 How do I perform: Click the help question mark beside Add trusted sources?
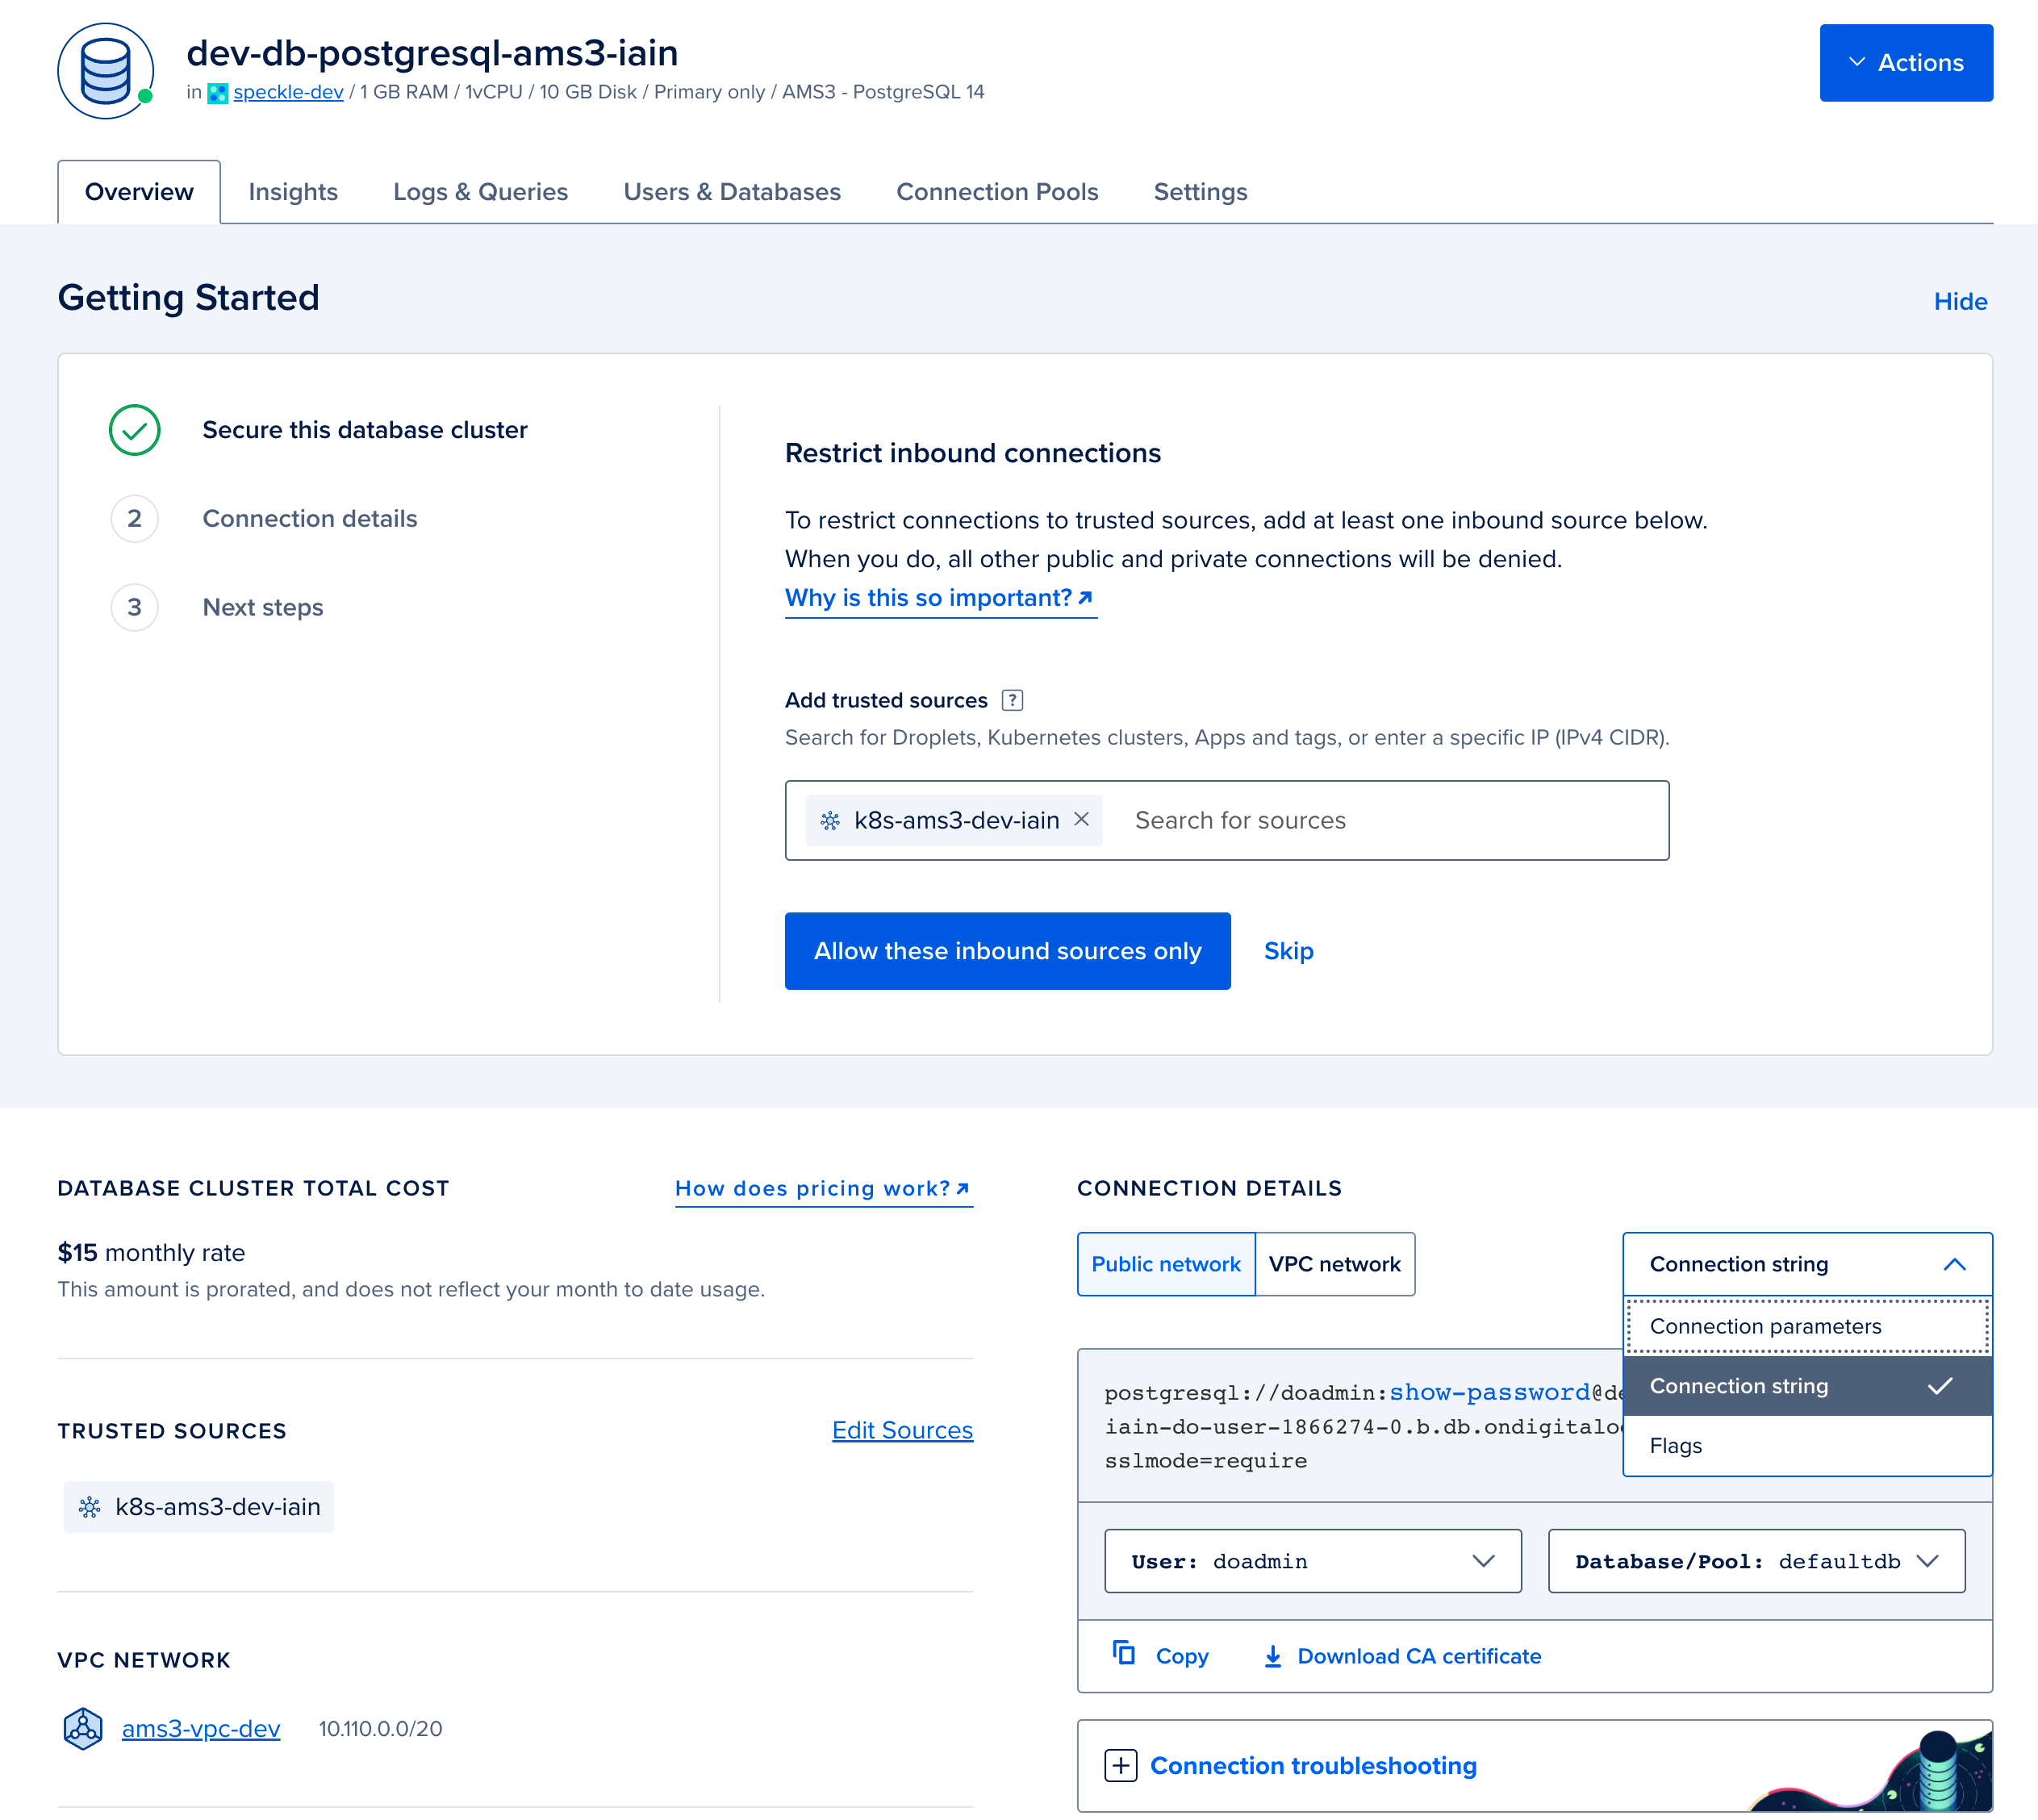1012,700
